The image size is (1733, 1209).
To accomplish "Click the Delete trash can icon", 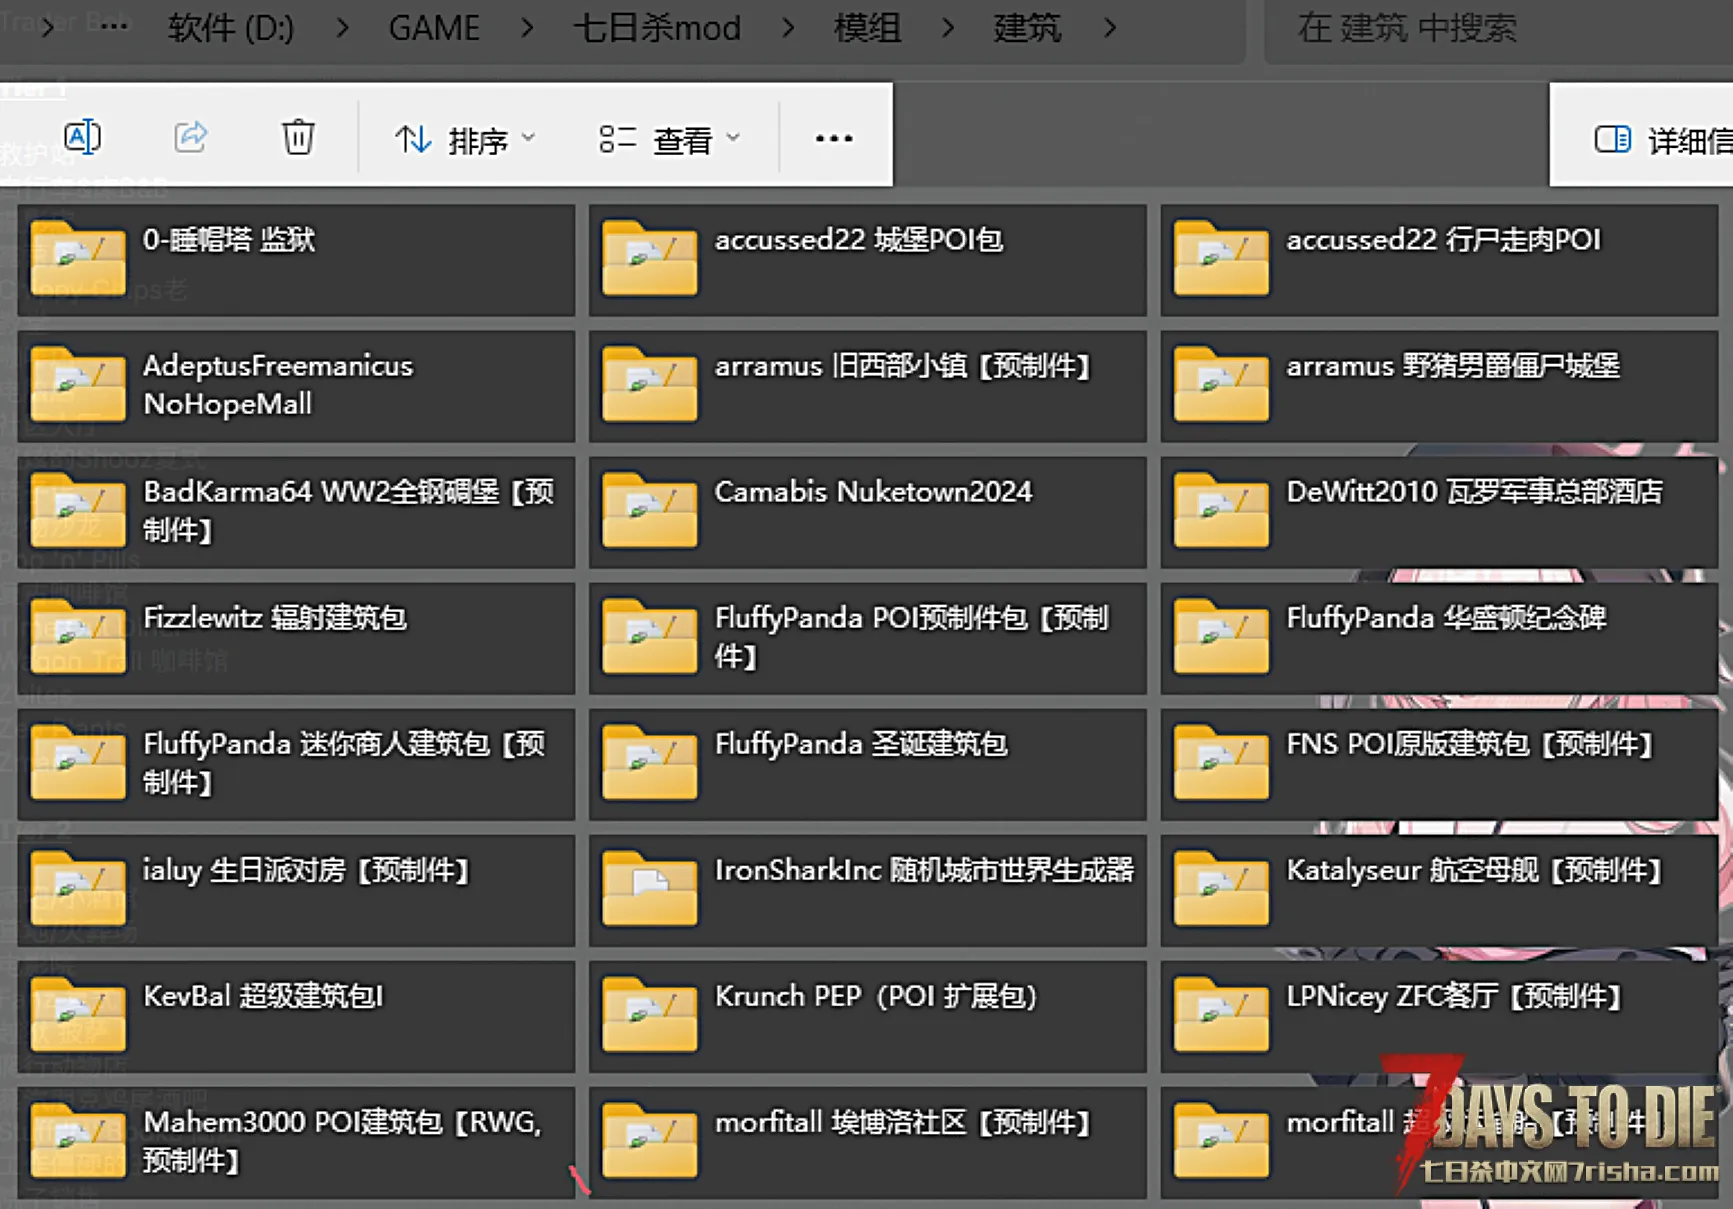I will [298, 137].
